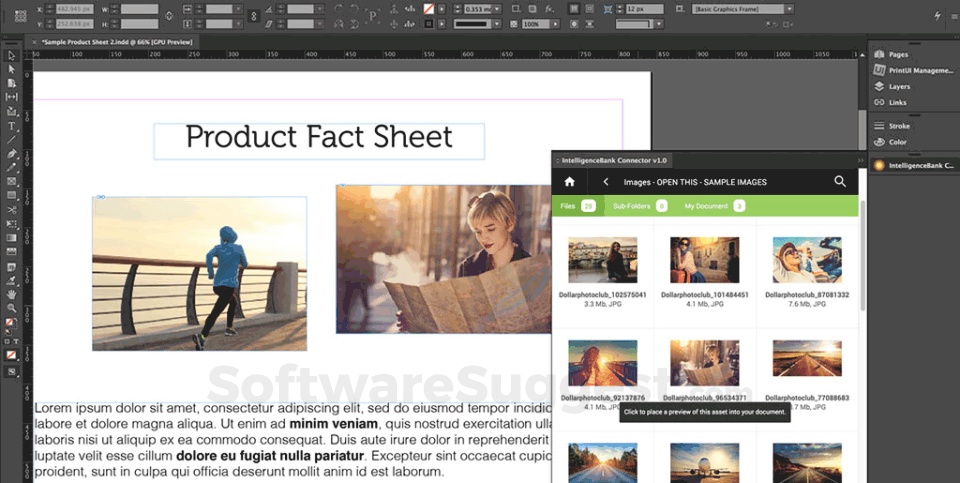
Task: Open the Links panel
Action: click(891, 102)
